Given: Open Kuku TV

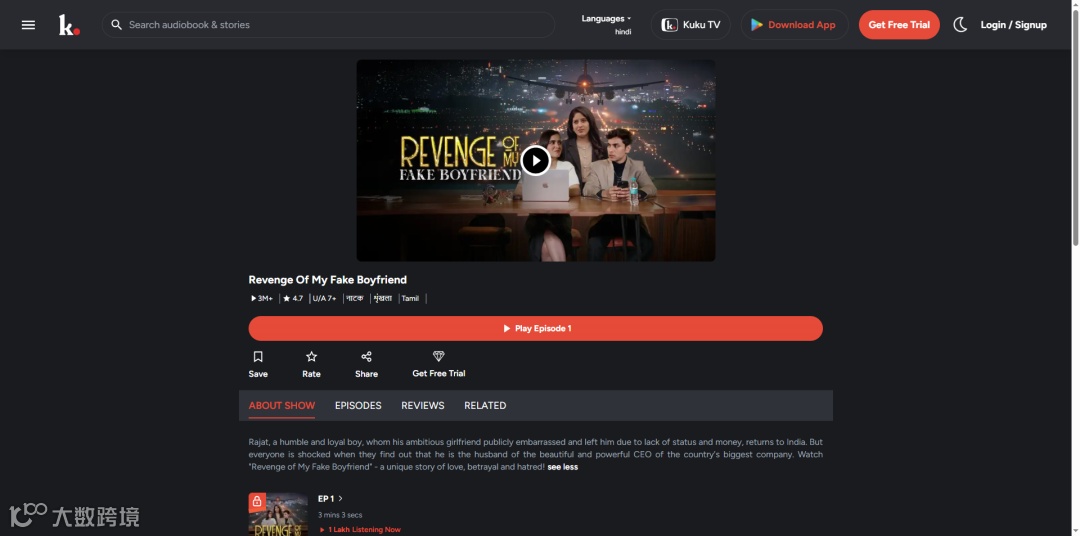Looking at the screenshot, I should point(690,25).
